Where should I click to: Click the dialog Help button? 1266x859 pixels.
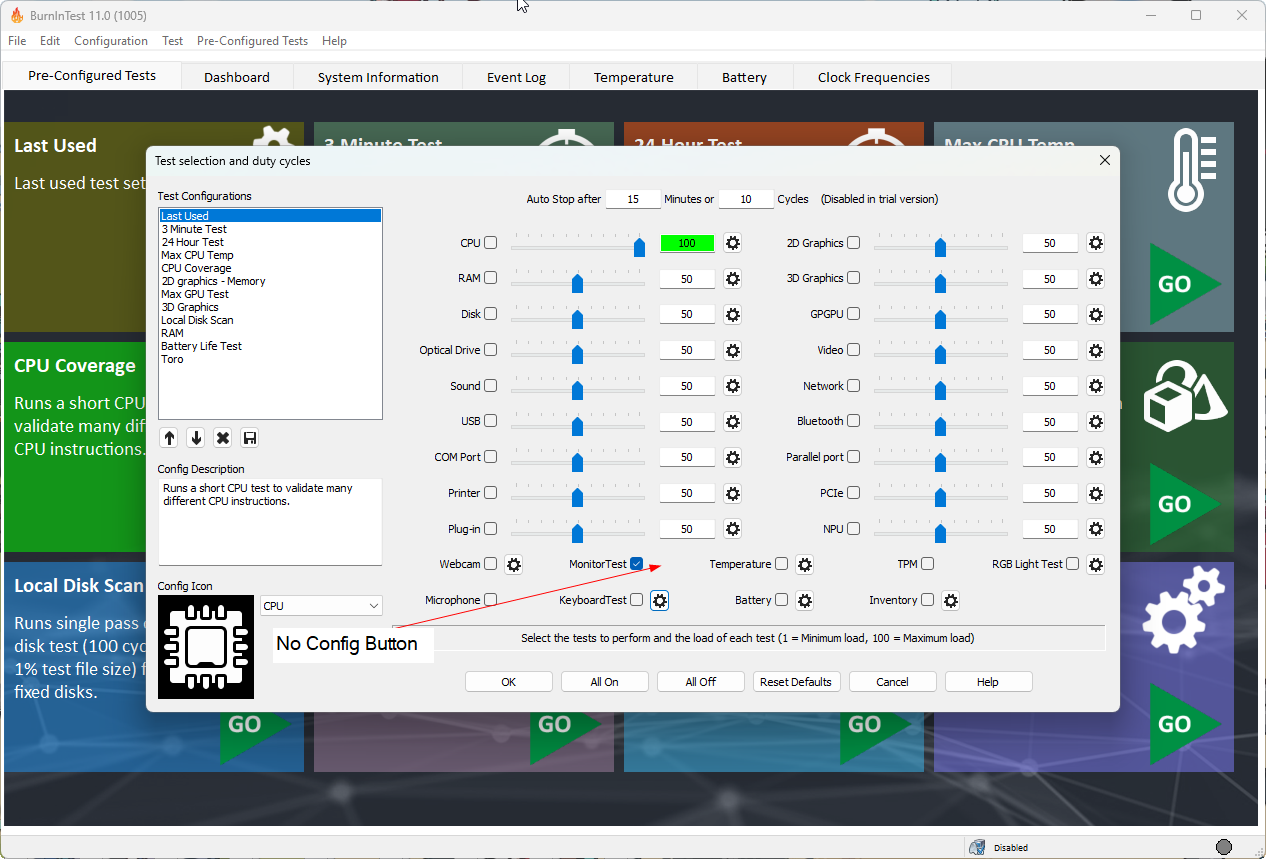988,682
